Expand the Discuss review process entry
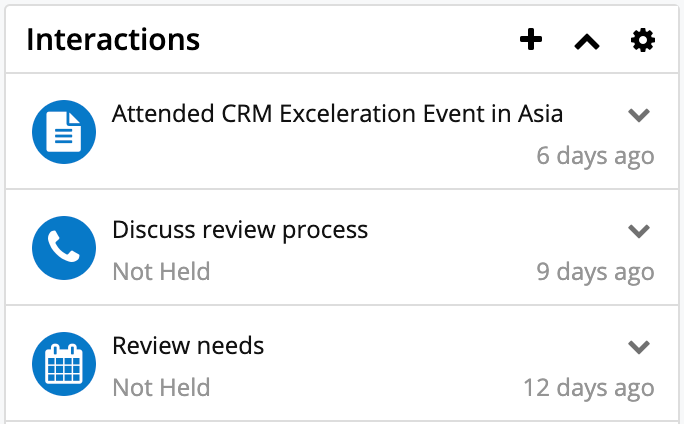 click(x=639, y=231)
